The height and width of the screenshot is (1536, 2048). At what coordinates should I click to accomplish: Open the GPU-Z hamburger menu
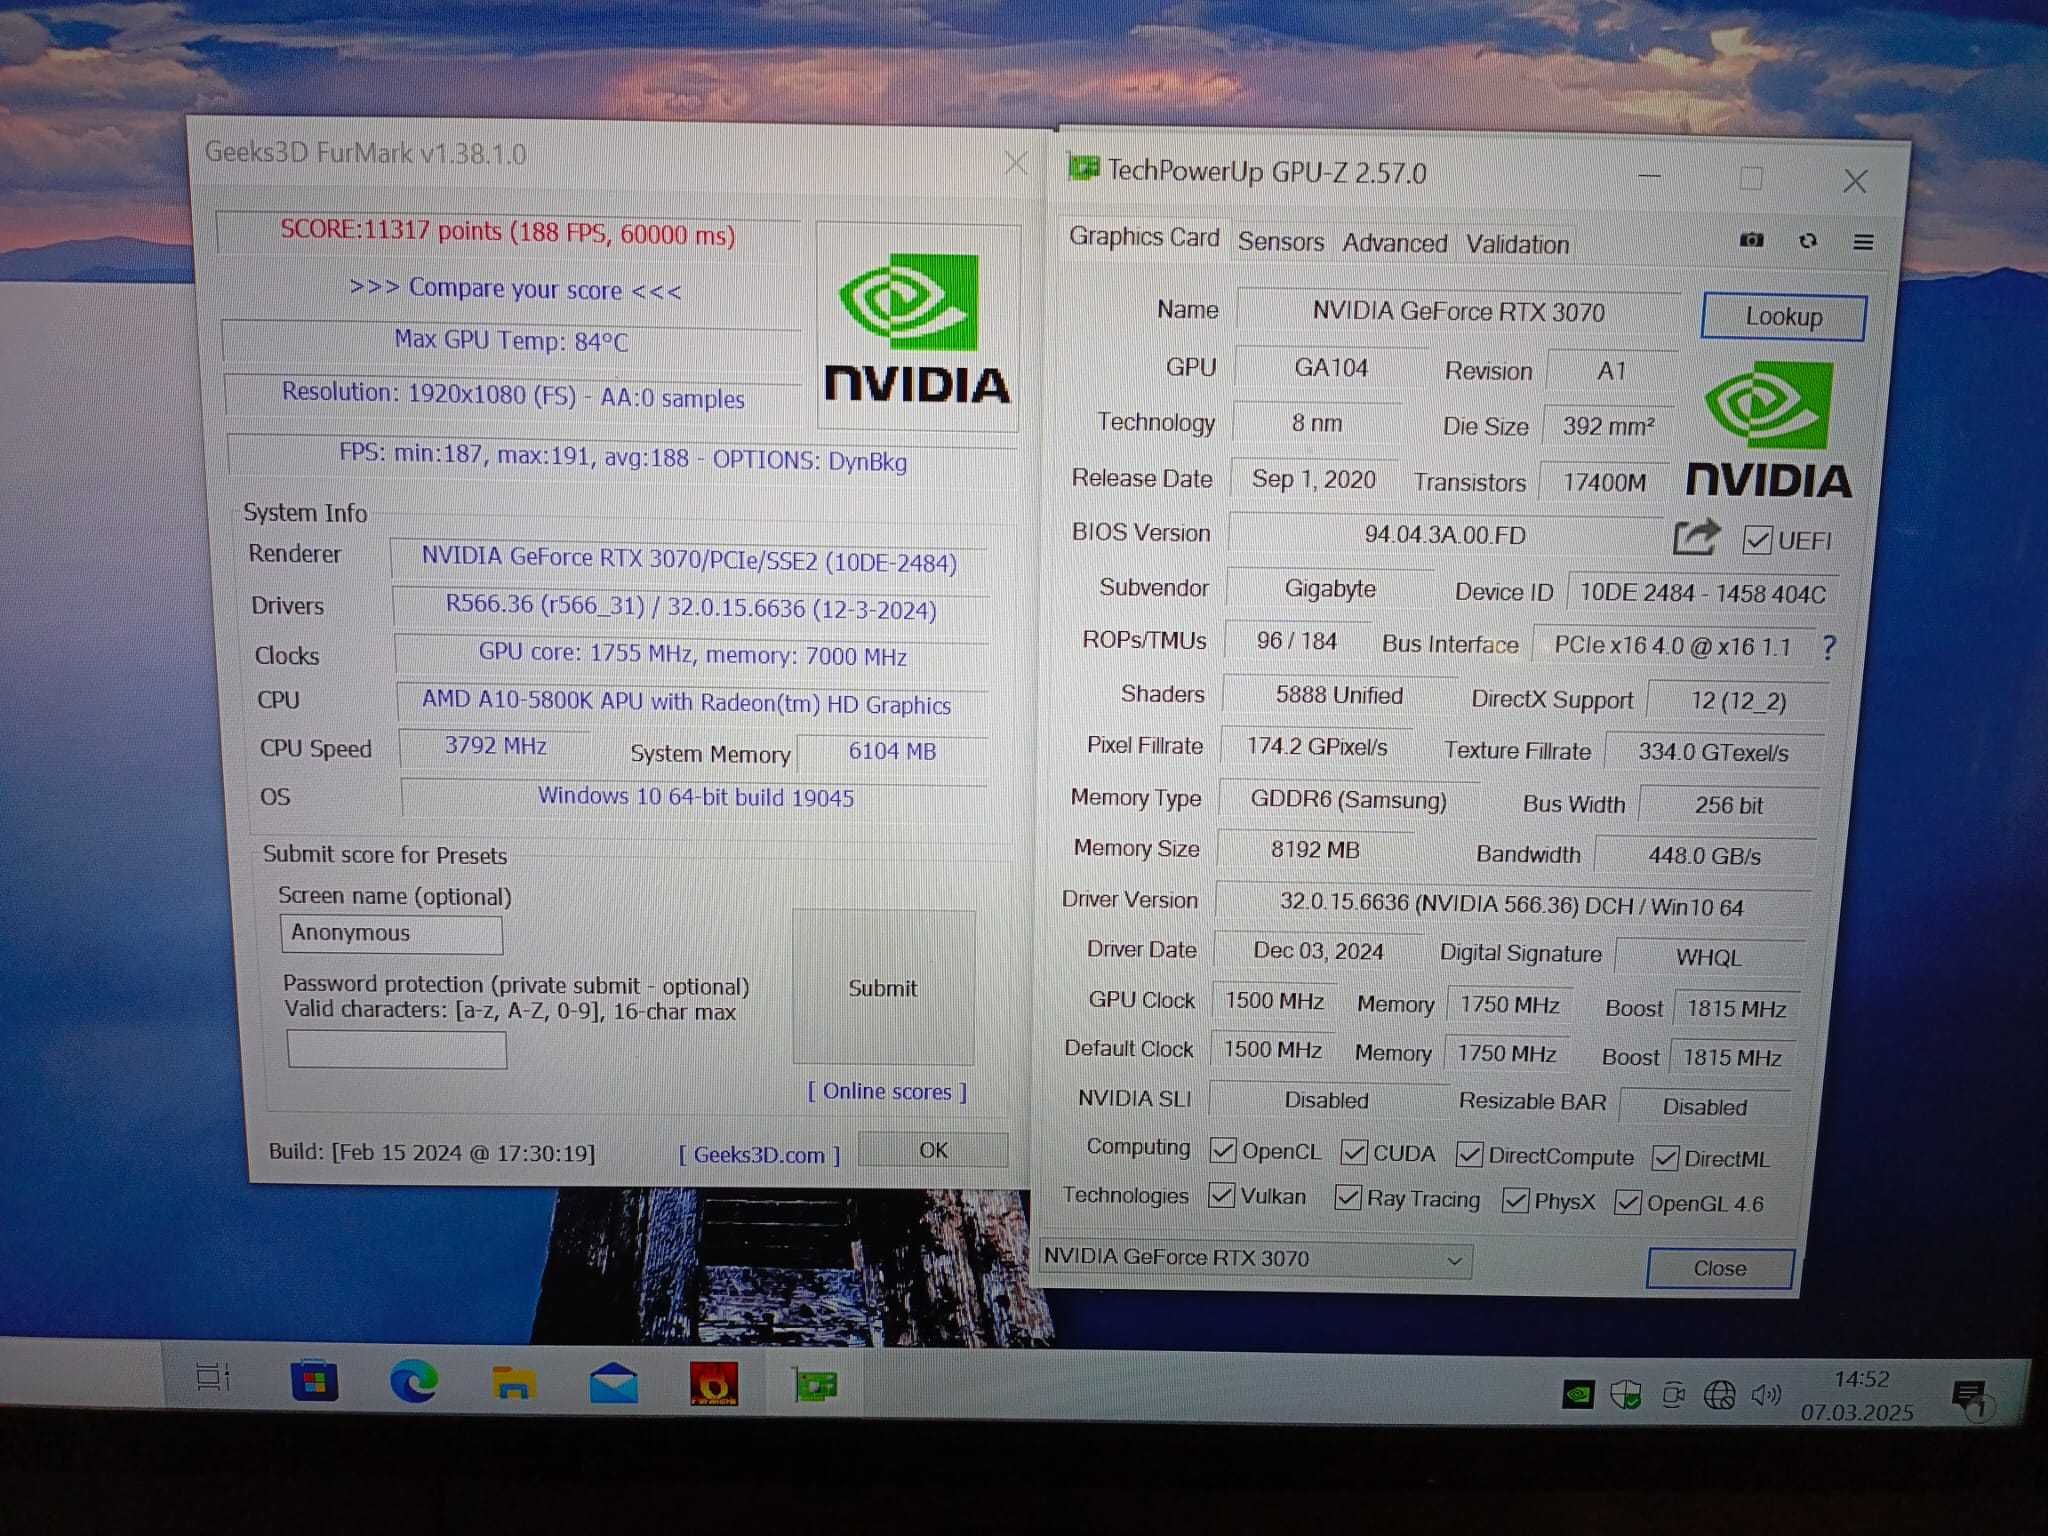point(1863,242)
